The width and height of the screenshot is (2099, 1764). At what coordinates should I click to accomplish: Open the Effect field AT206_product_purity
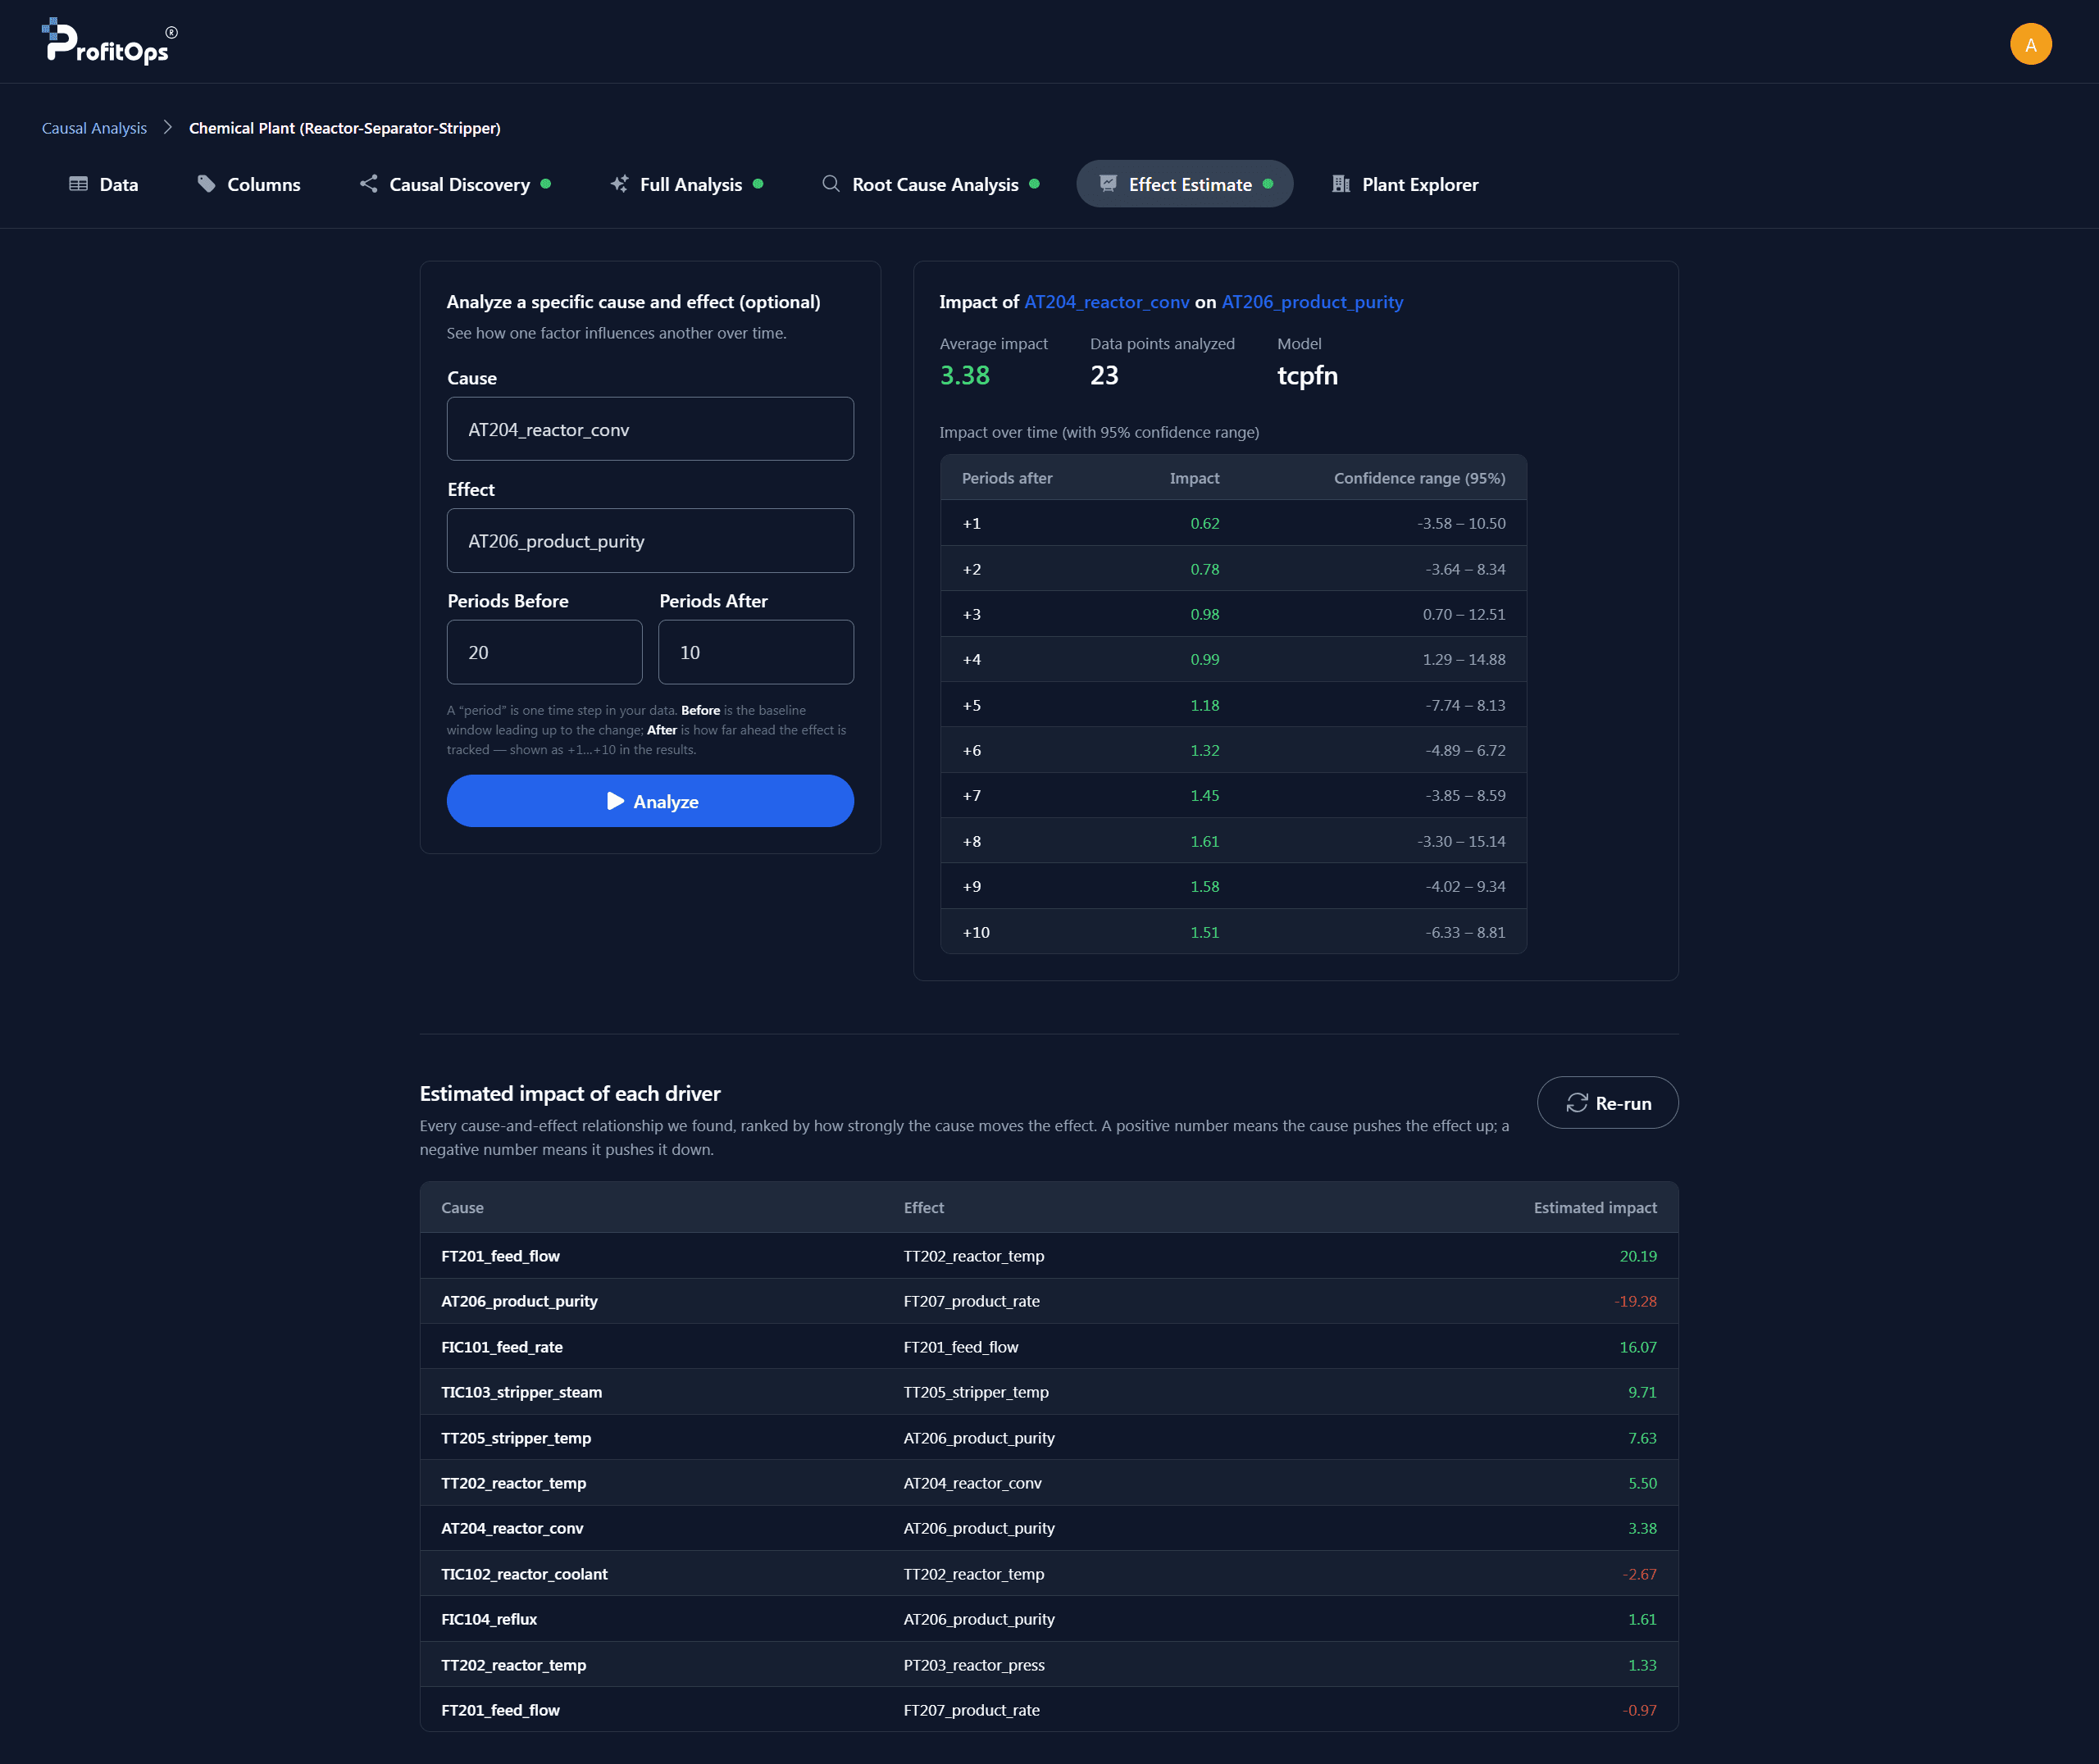[650, 541]
